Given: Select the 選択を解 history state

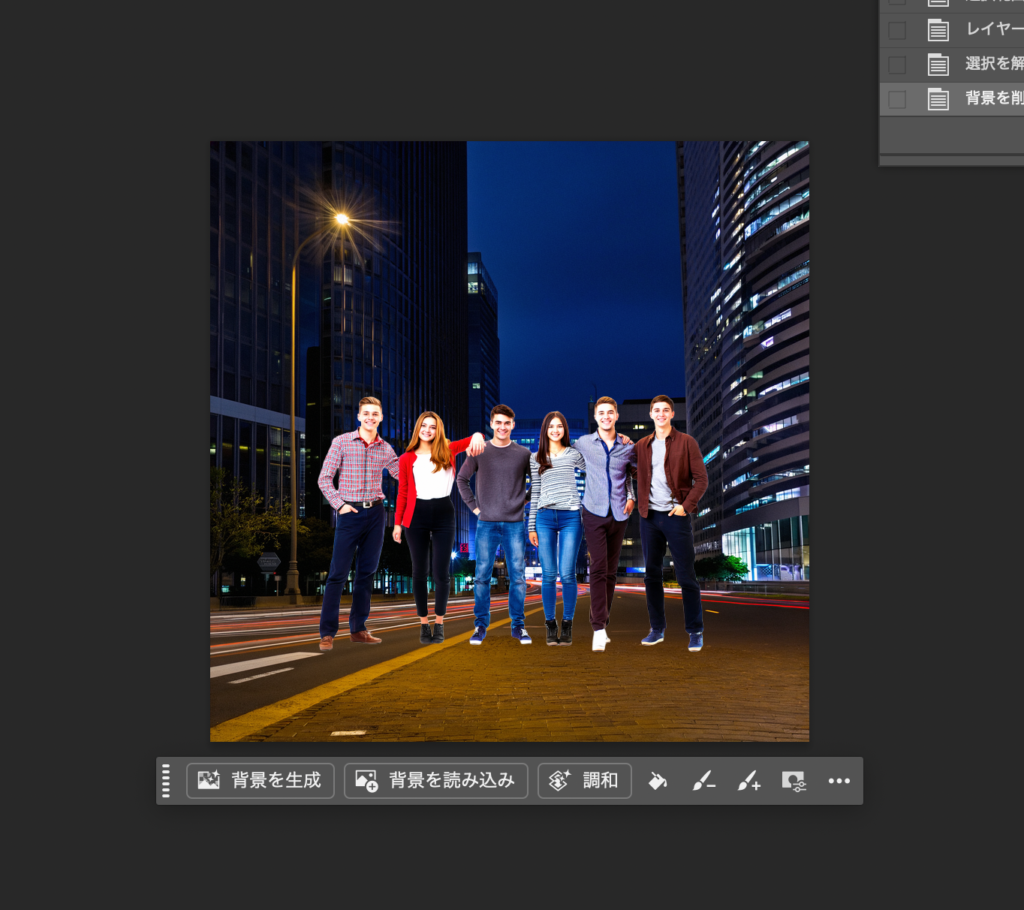Looking at the screenshot, I should (x=992, y=65).
